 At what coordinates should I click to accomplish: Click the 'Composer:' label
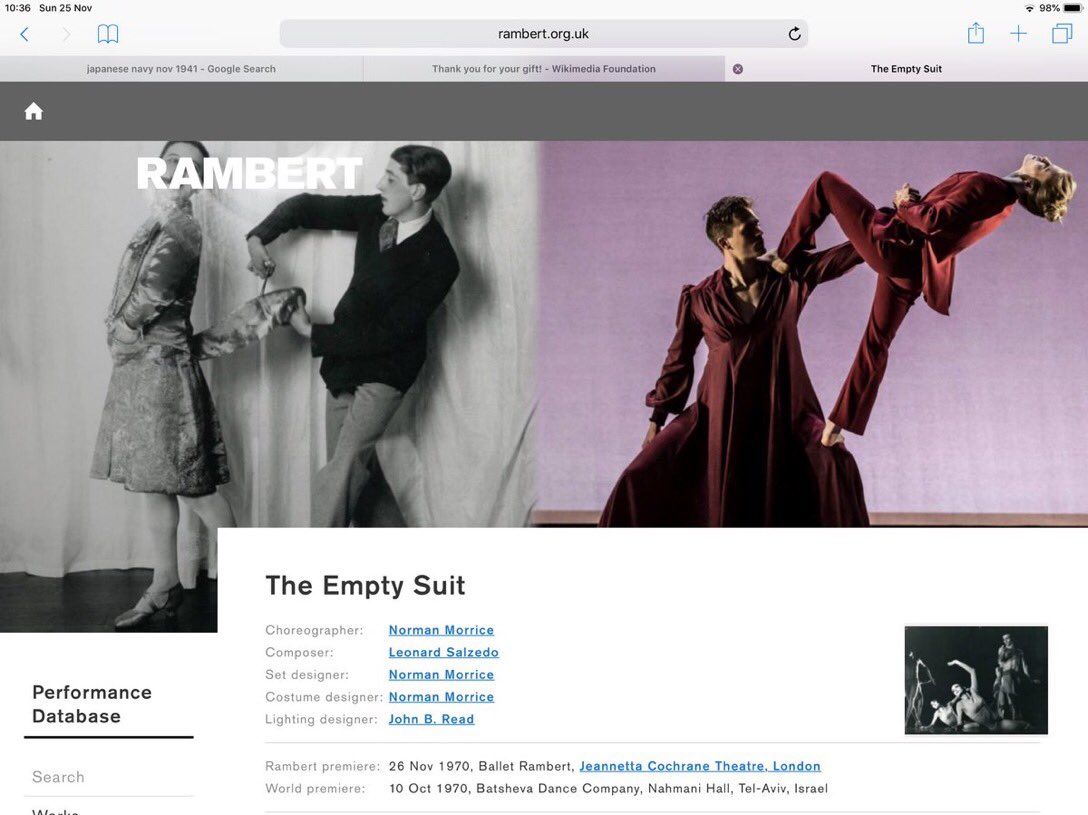299,652
